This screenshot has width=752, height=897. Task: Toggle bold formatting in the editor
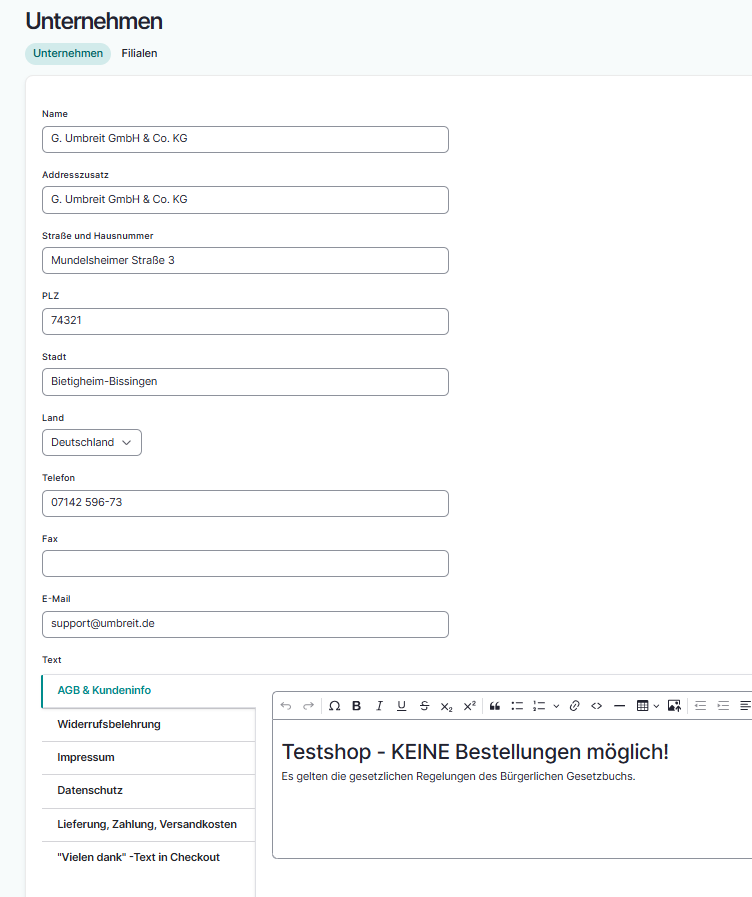point(357,706)
